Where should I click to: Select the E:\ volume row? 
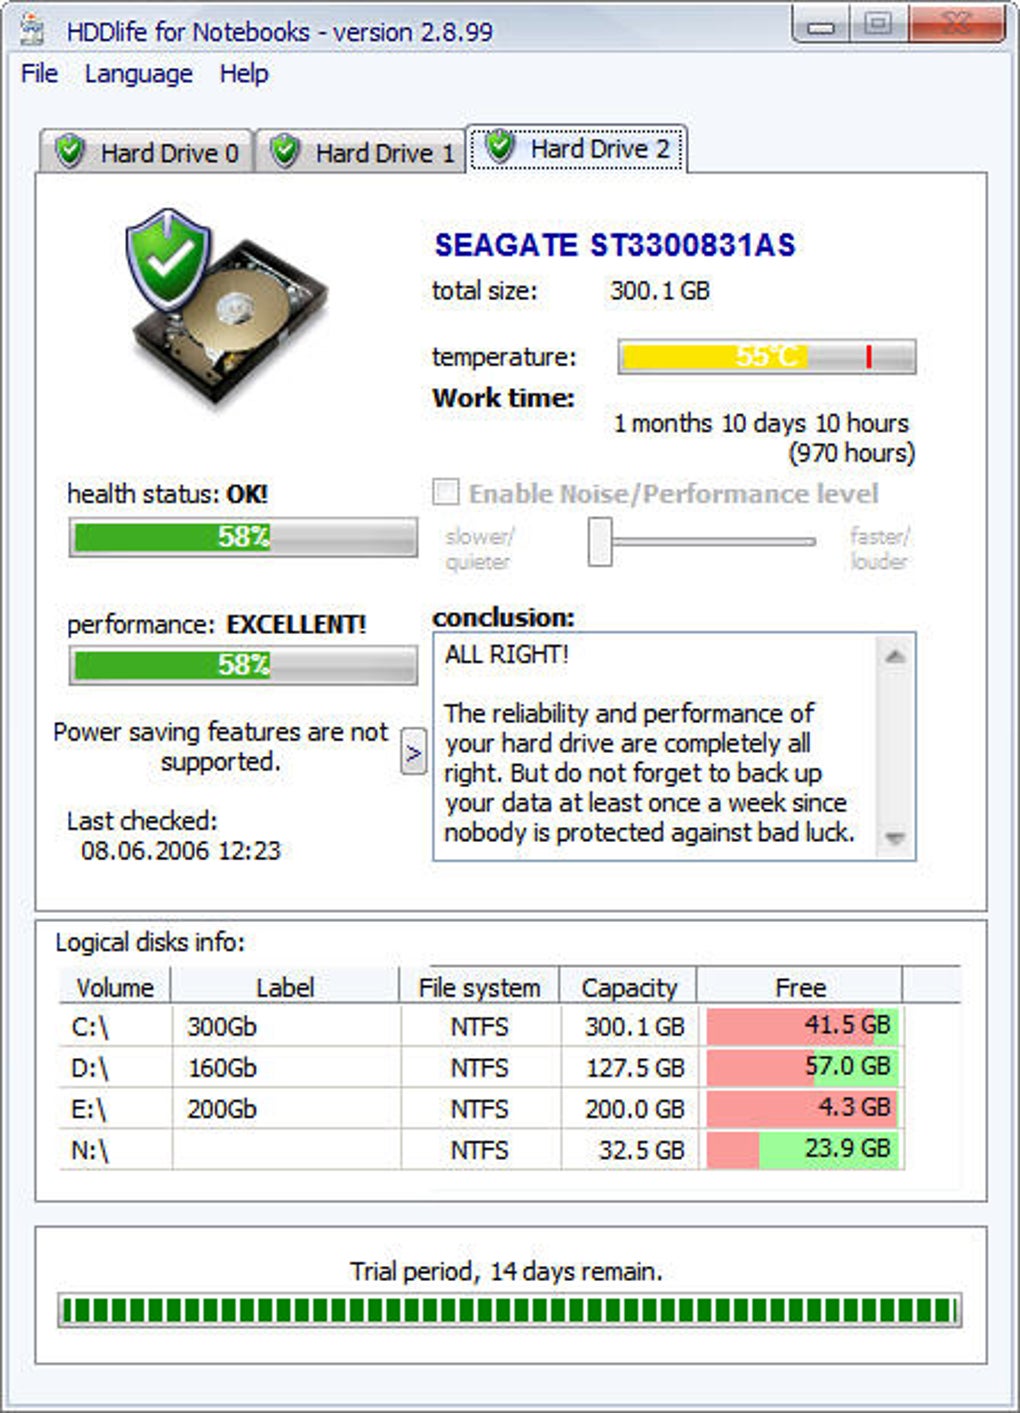click(481, 1108)
